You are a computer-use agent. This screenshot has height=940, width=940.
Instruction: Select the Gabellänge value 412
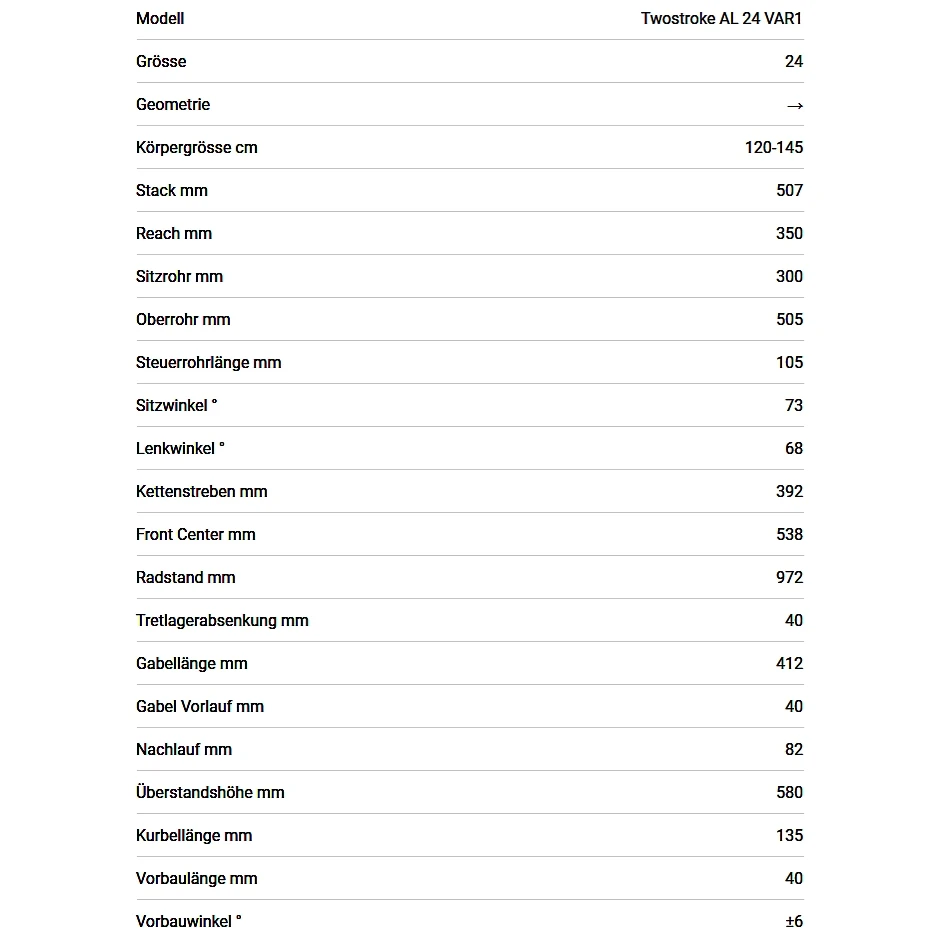point(789,663)
